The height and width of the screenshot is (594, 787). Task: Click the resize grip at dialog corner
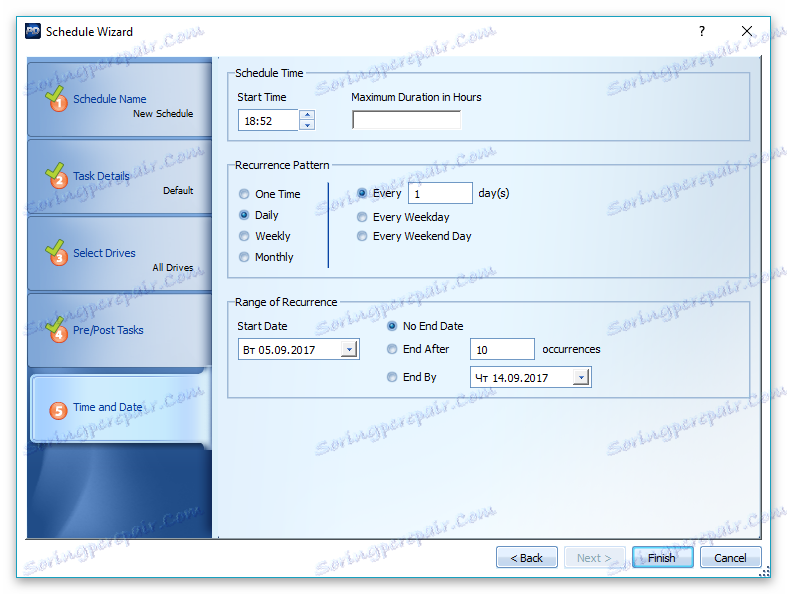[x=764, y=572]
